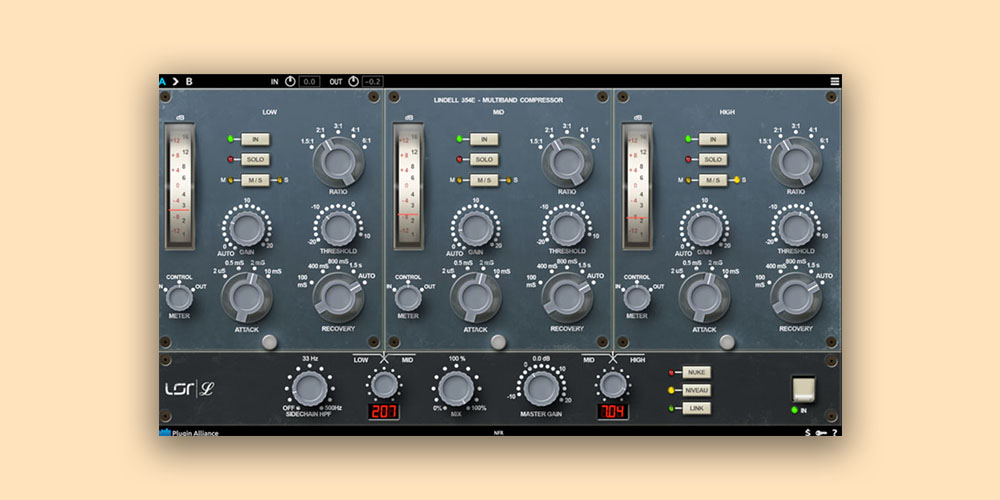Viewport: 1000px width, 500px height.
Task: Click the NFR label in bottom bar
Action: point(498,433)
